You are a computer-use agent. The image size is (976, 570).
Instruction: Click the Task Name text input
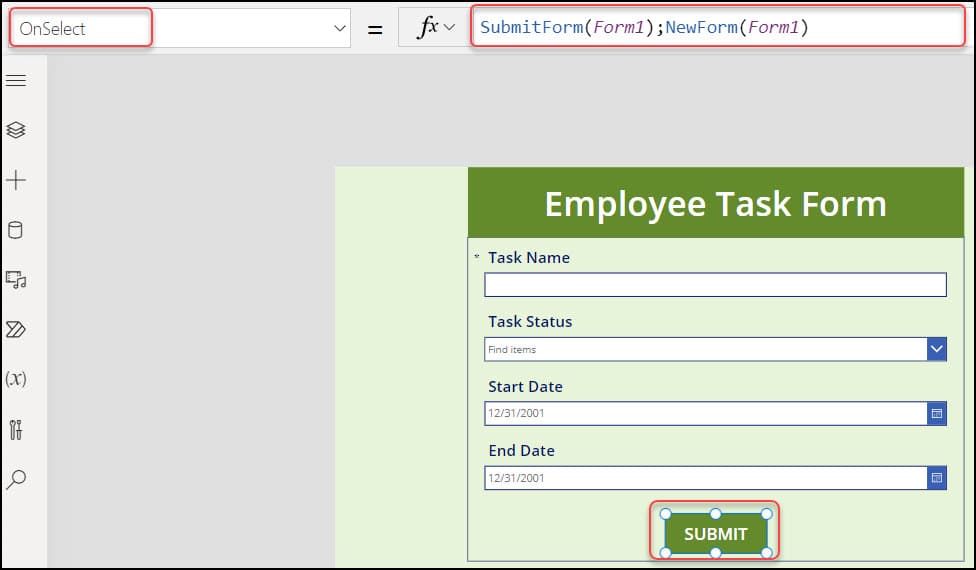point(715,284)
